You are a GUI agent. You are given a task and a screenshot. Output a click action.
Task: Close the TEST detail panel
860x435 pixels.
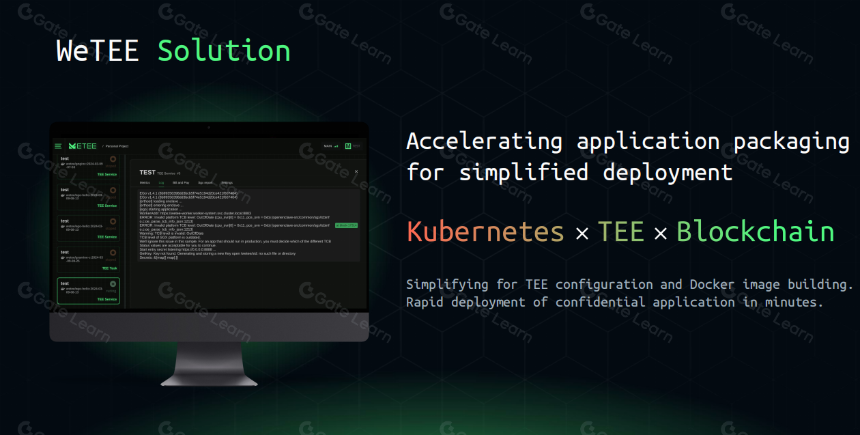[x=357, y=172]
